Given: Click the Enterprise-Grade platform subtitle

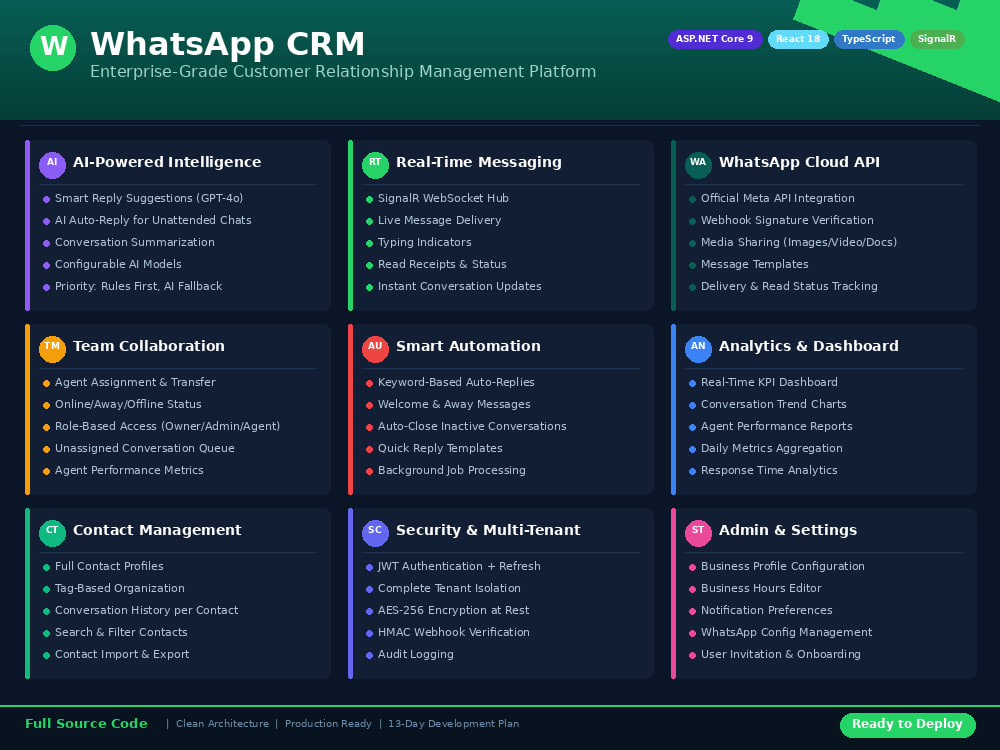Looking at the screenshot, I should (343, 71).
